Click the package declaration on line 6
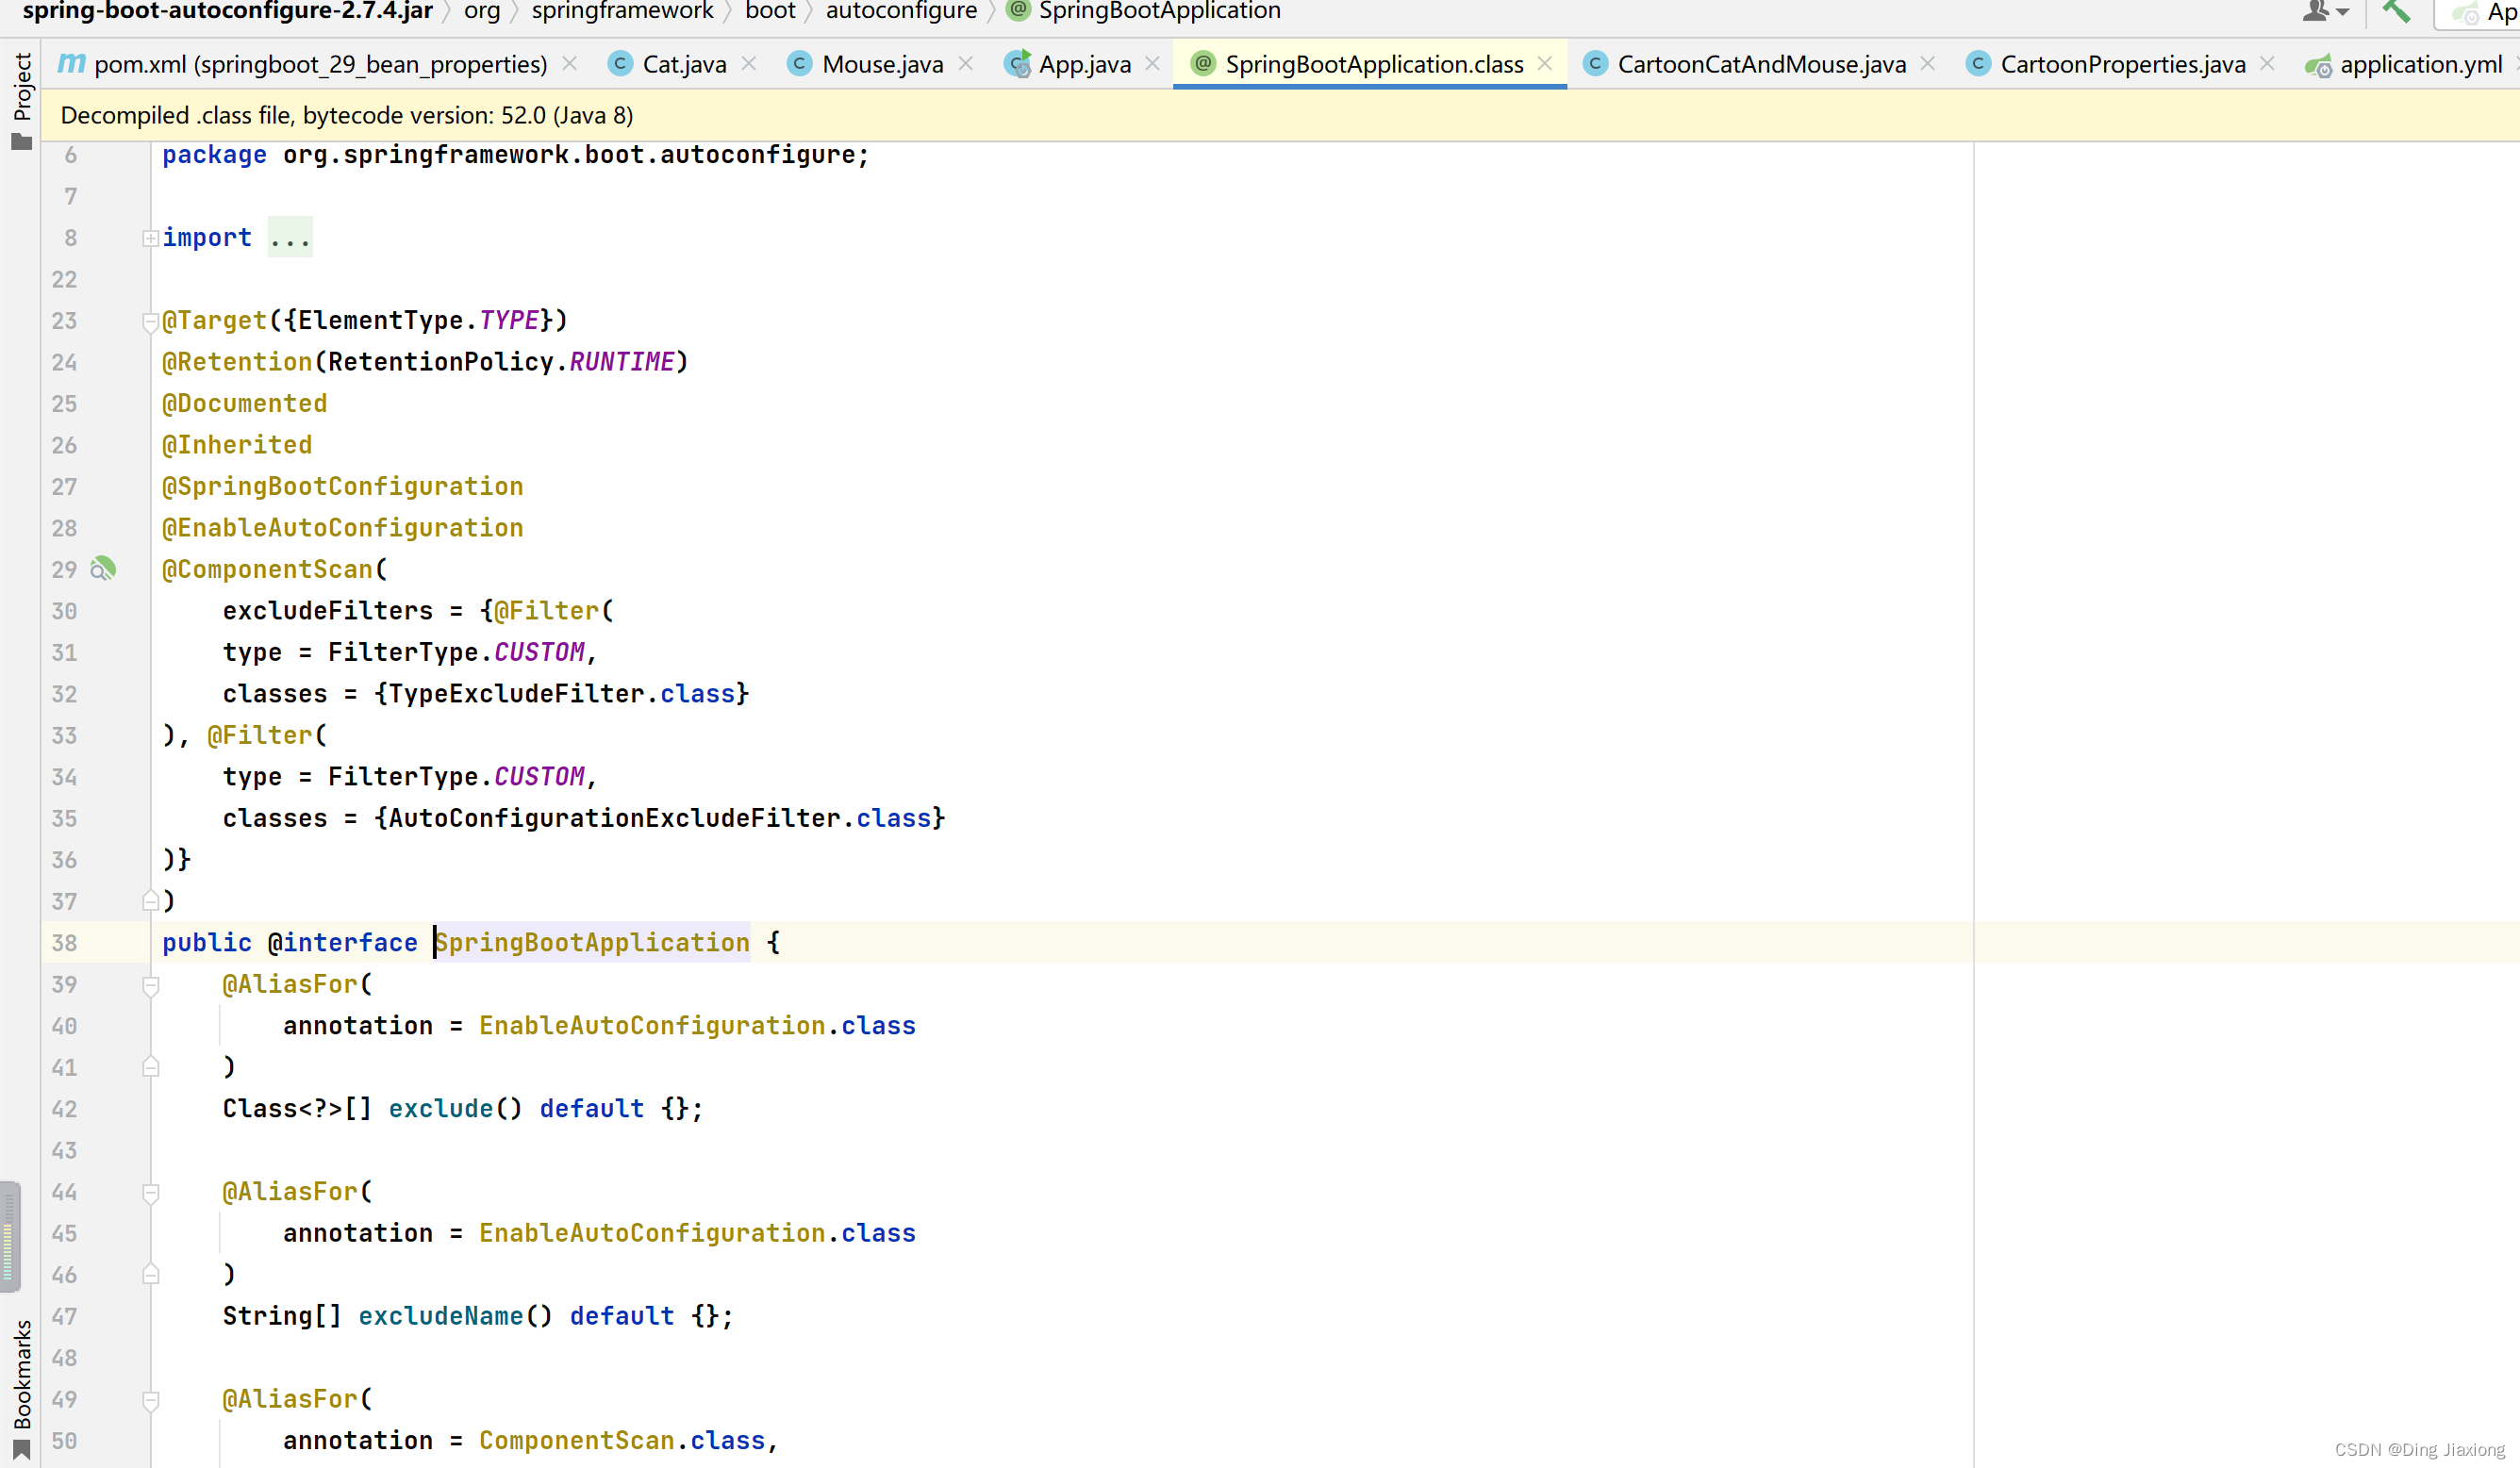The height and width of the screenshot is (1468, 2520). 516,155
